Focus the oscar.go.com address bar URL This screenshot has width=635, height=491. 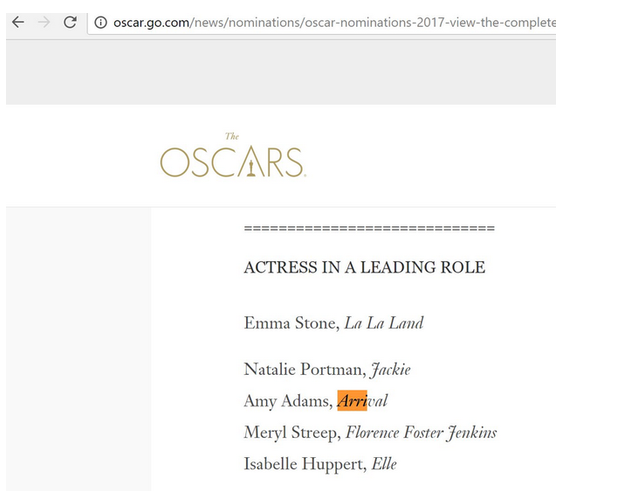coord(334,23)
